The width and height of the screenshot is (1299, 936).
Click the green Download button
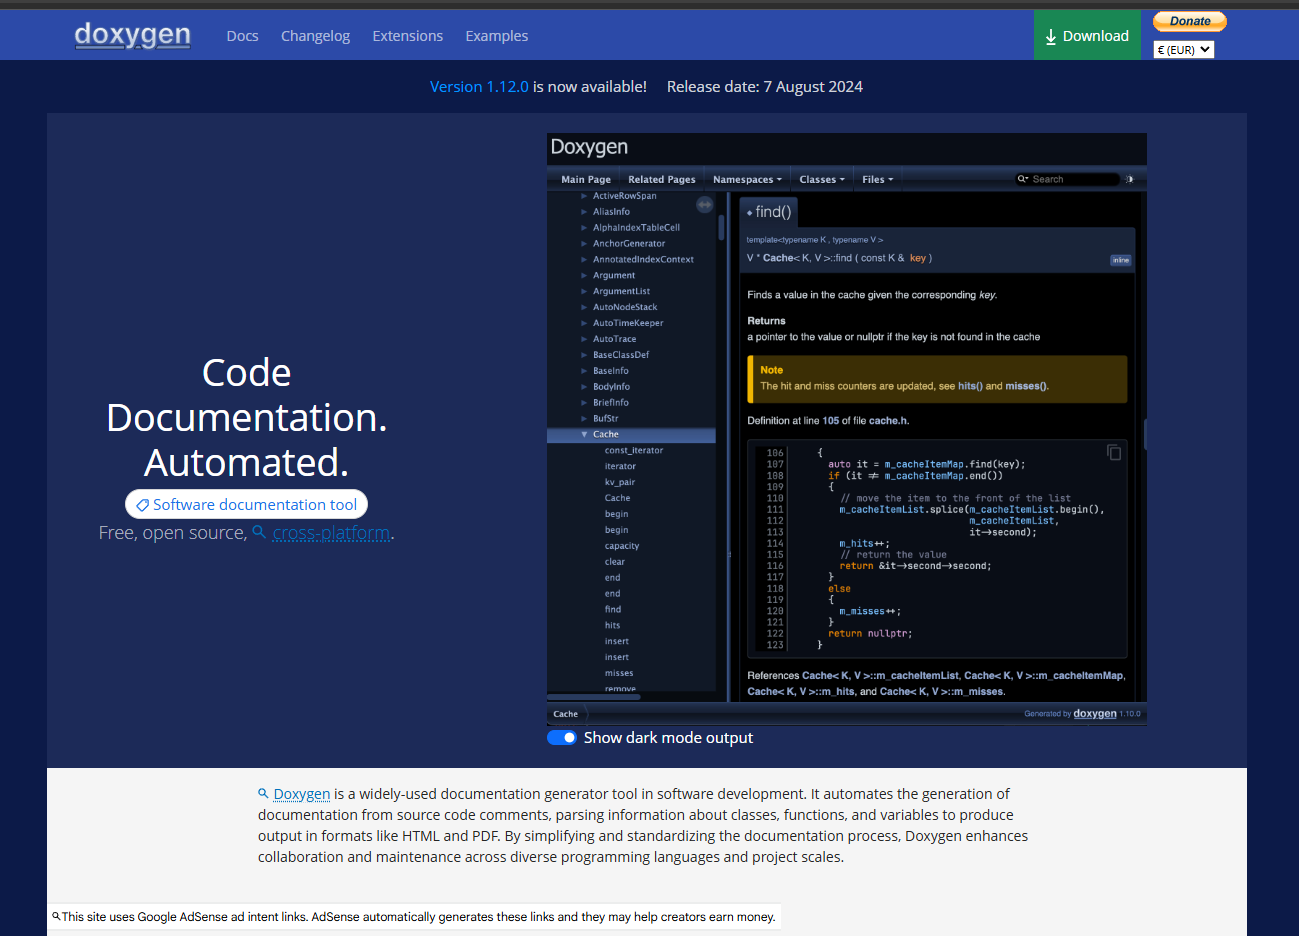(x=1087, y=35)
